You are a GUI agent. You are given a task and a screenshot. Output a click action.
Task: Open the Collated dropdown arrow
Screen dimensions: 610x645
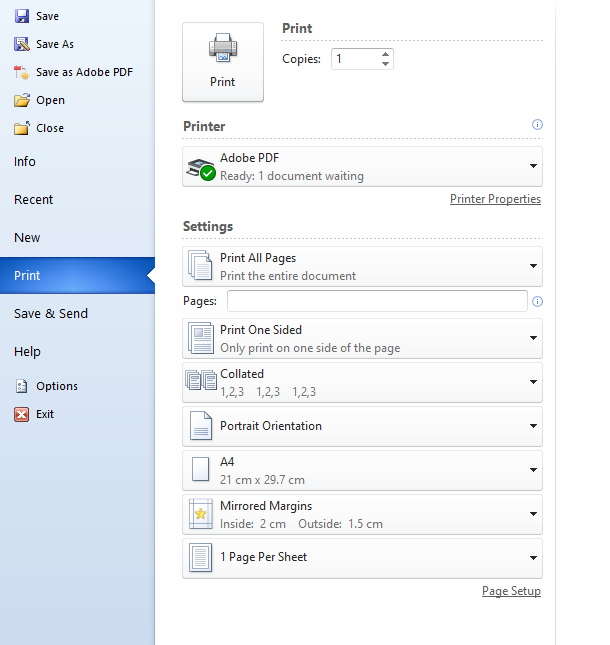tap(533, 382)
